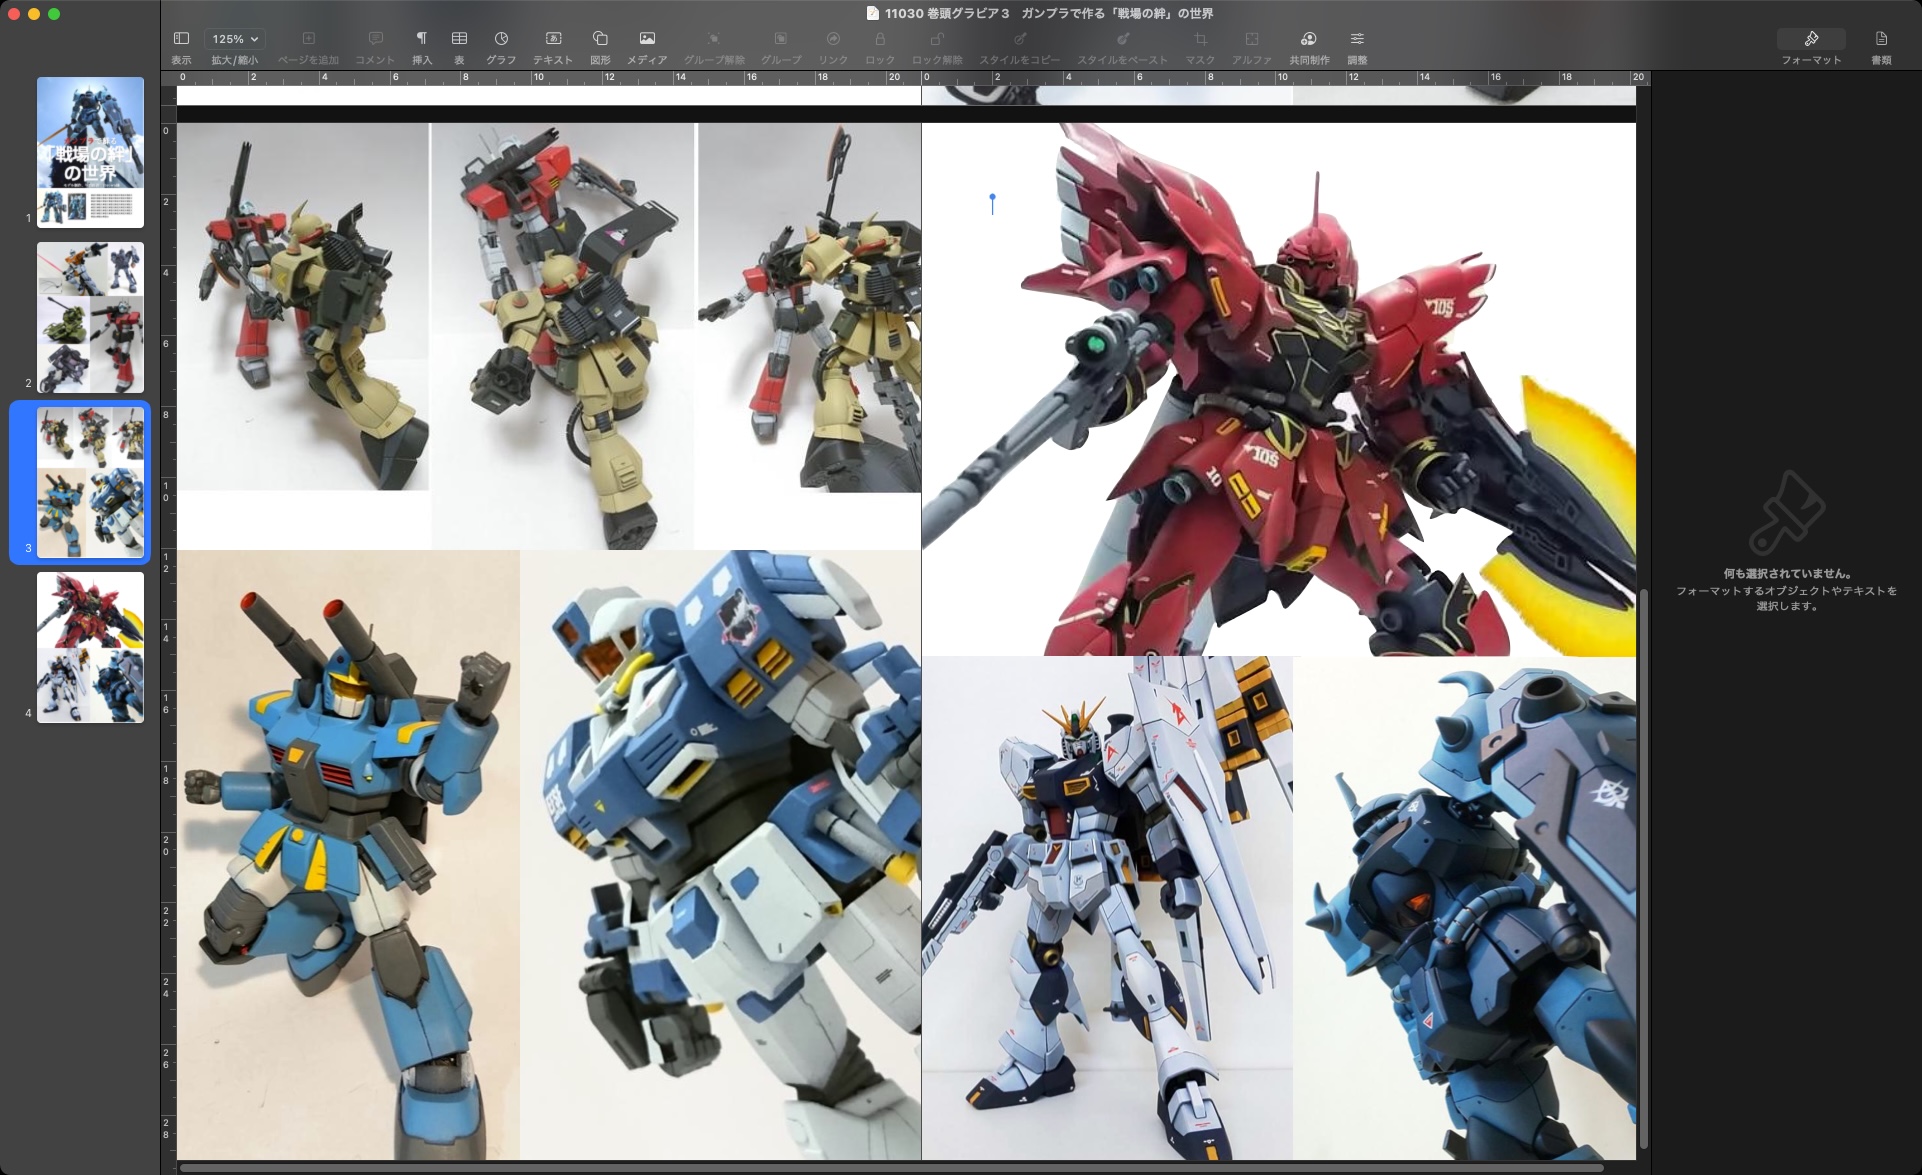The height and width of the screenshot is (1175, 1922).
Task: Click the document title in title bar
Action: pos(1048,13)
